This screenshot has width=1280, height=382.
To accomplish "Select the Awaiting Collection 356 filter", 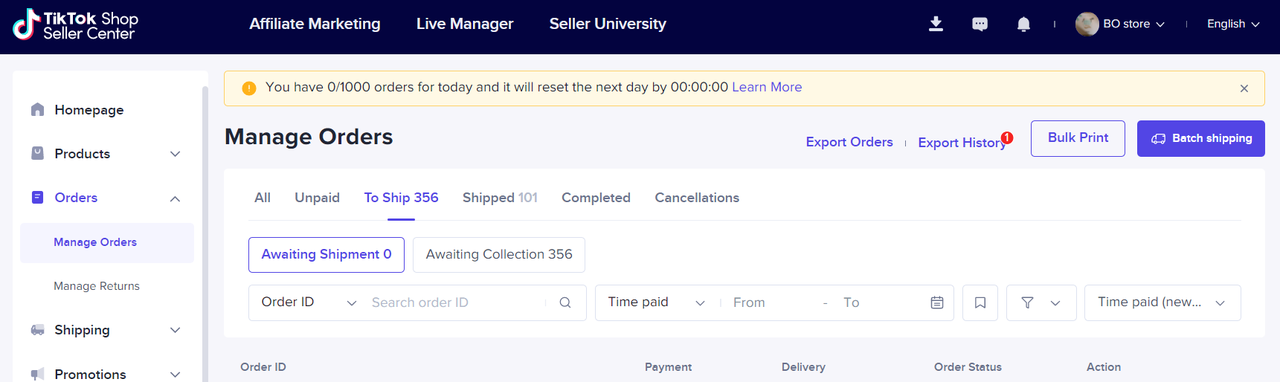I will 499,254.
